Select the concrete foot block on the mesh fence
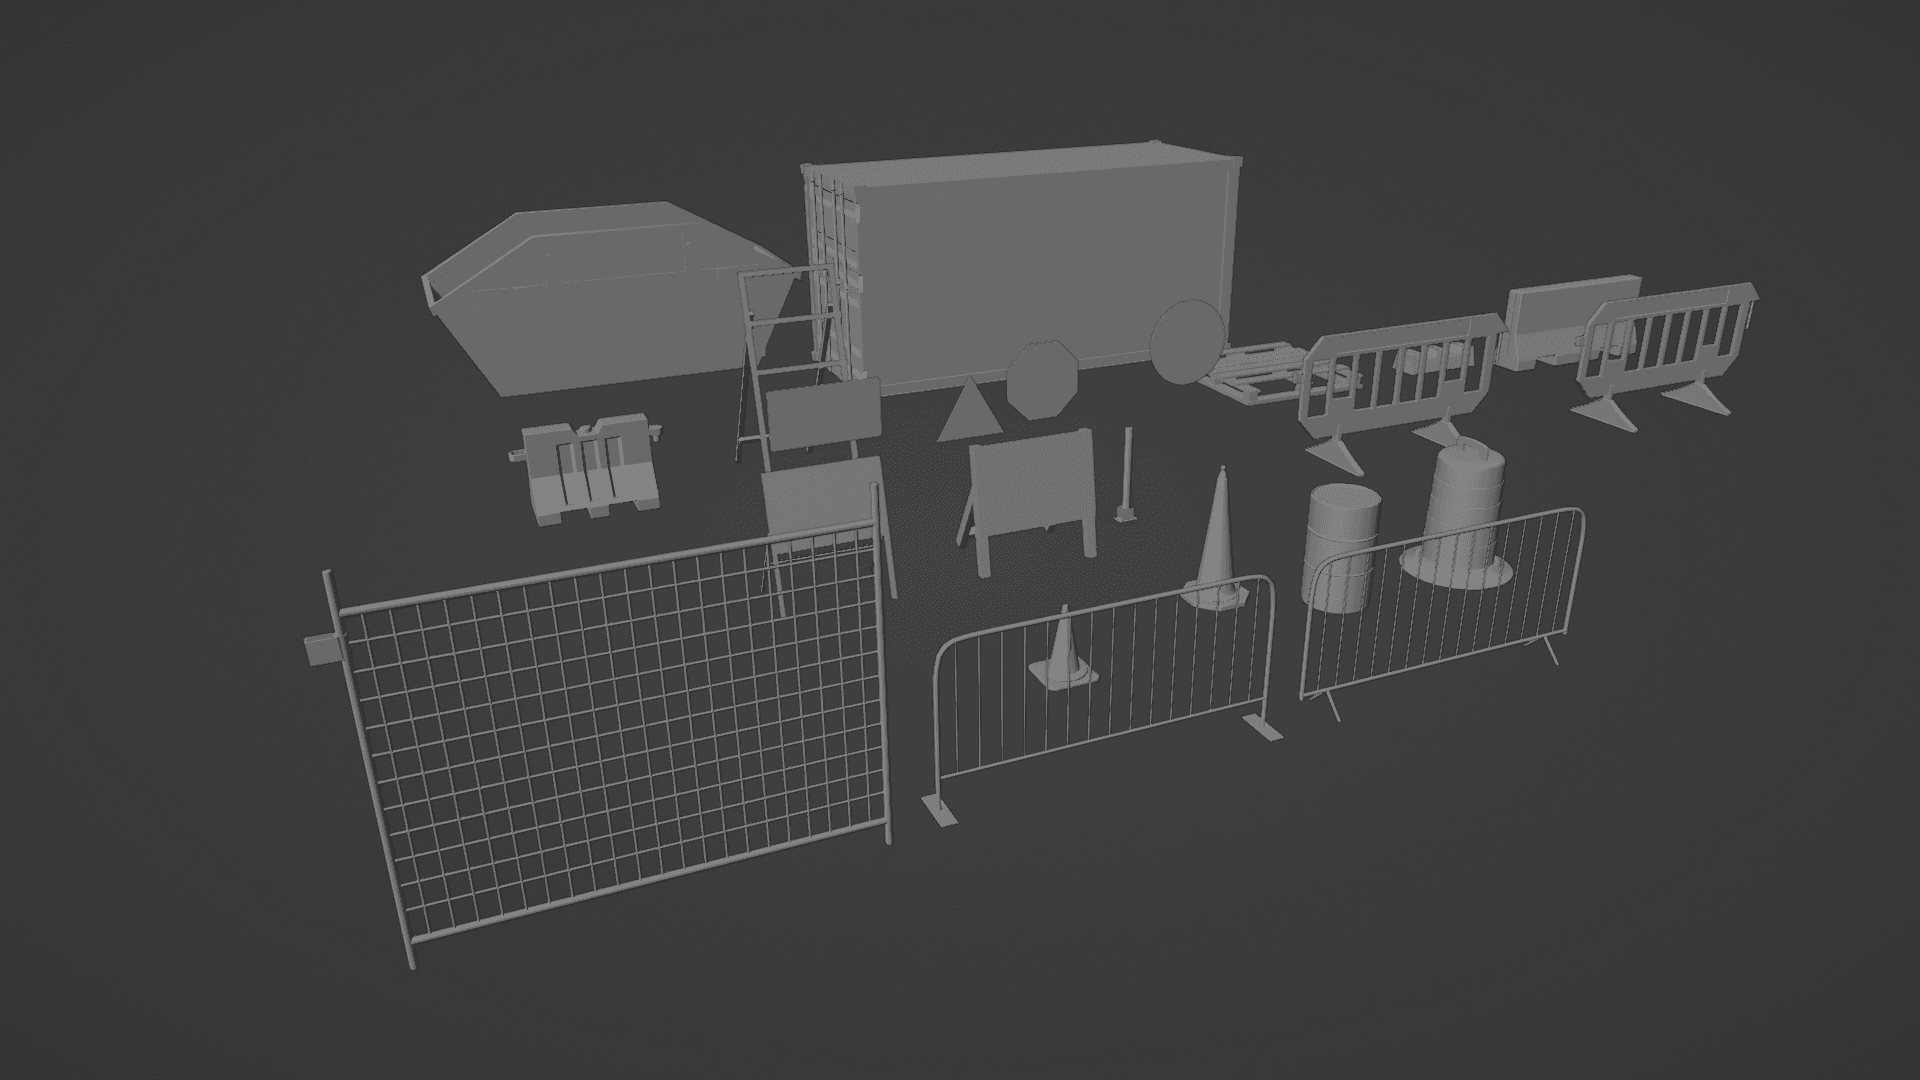This screenshot has height=1080, width=1920. pyautogui.click(x=323, y=648)
